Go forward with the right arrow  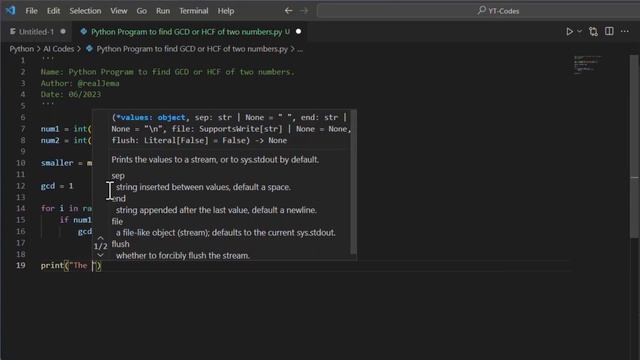[304, 11]
